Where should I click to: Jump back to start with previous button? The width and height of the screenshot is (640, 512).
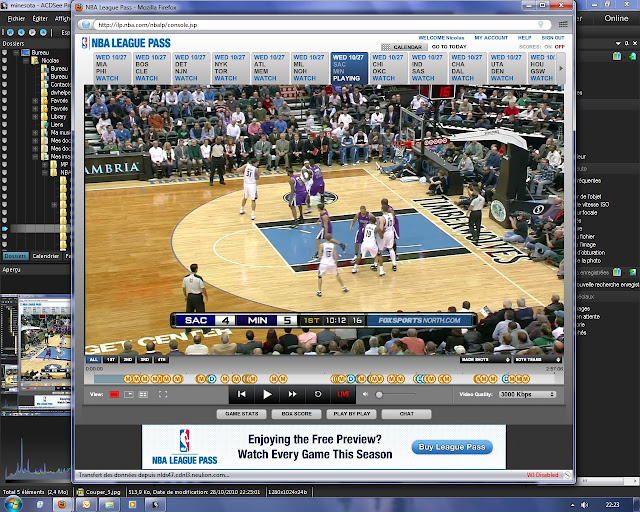click(242, 394)
